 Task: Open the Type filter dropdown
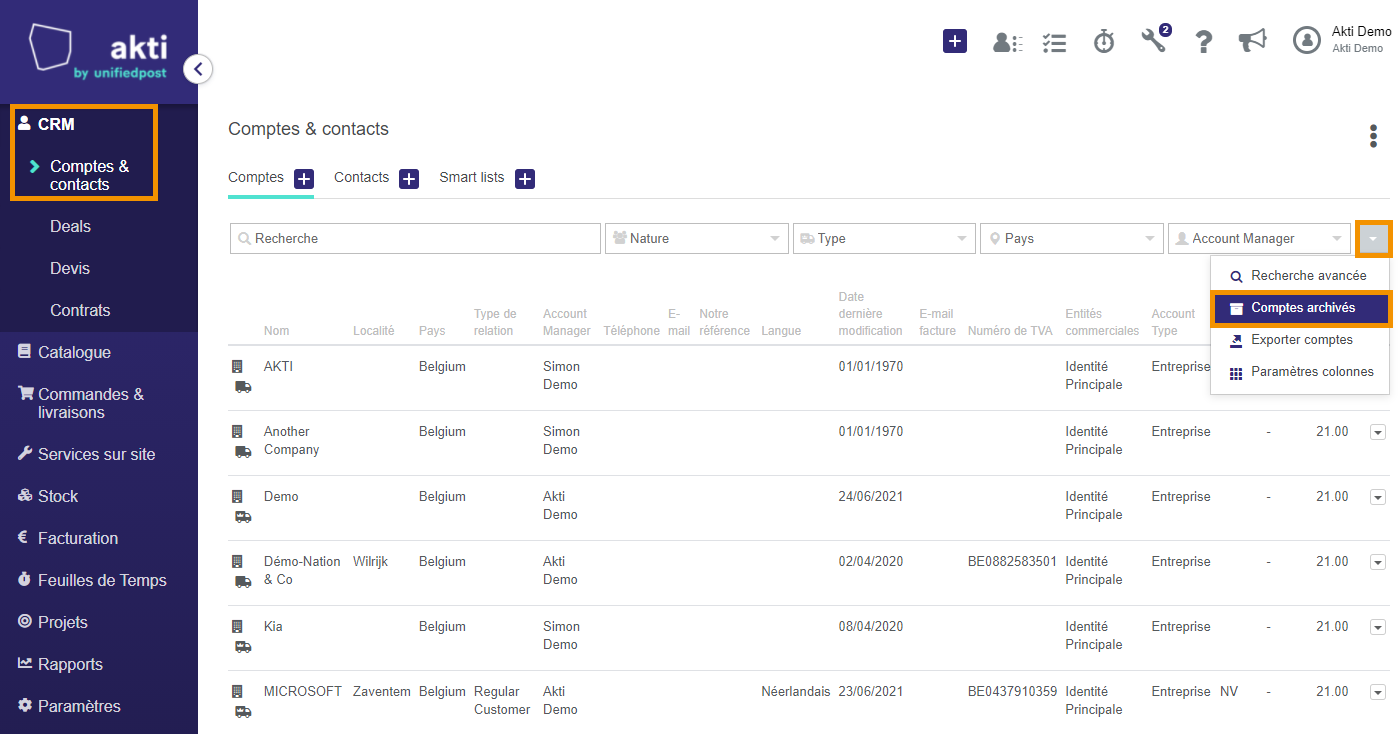tap(884, 238)
